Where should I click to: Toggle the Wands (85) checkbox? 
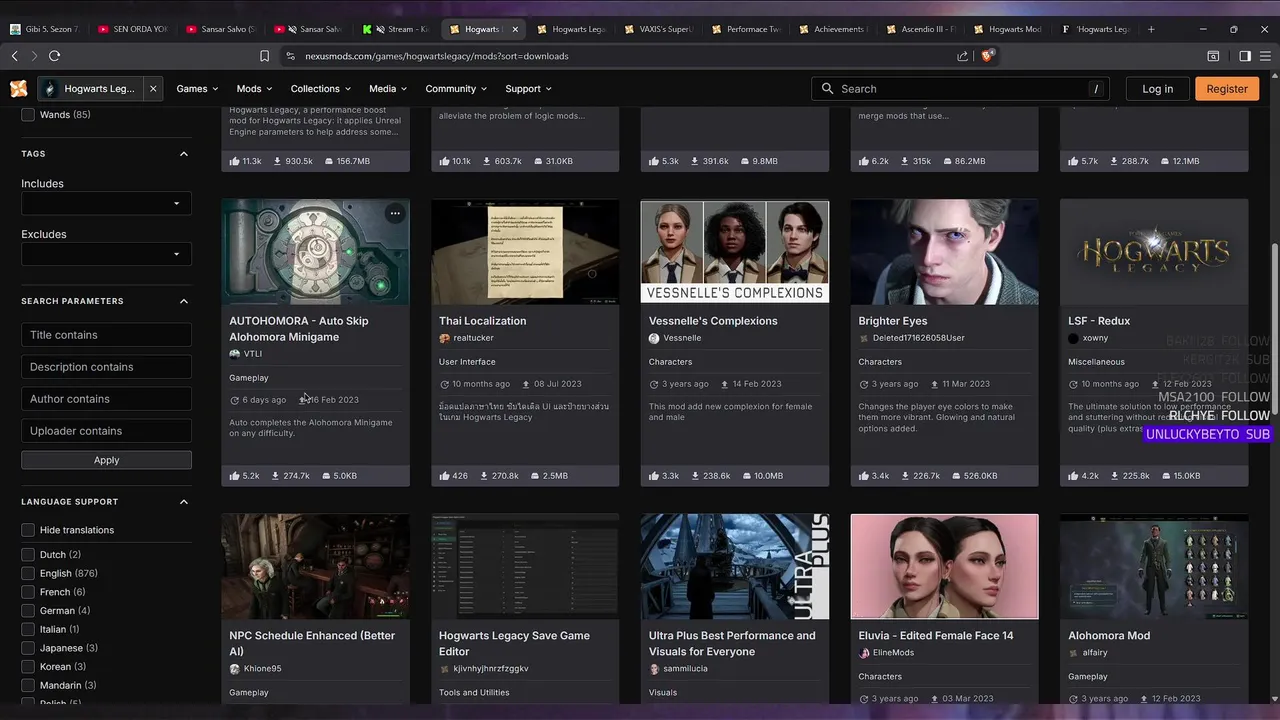[x=28, y=115]
